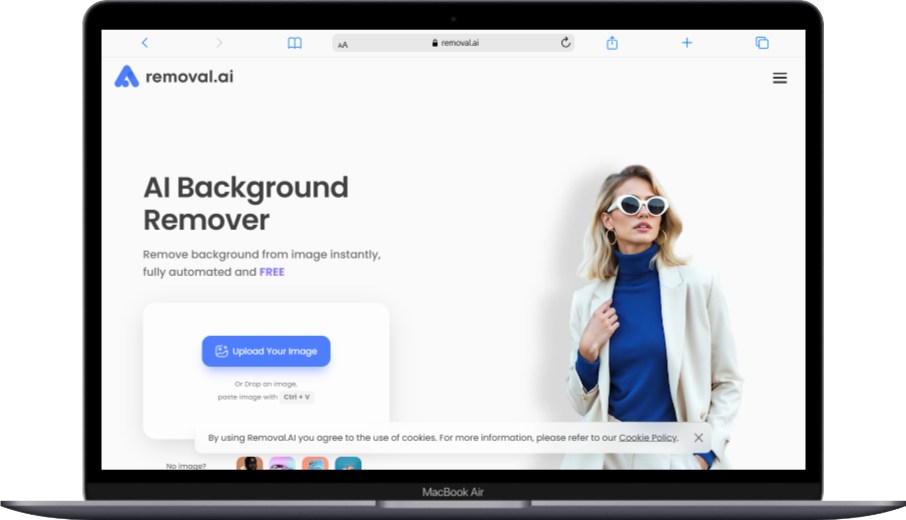Open the Safari bookmarks book icon

(x=294, y=43)
